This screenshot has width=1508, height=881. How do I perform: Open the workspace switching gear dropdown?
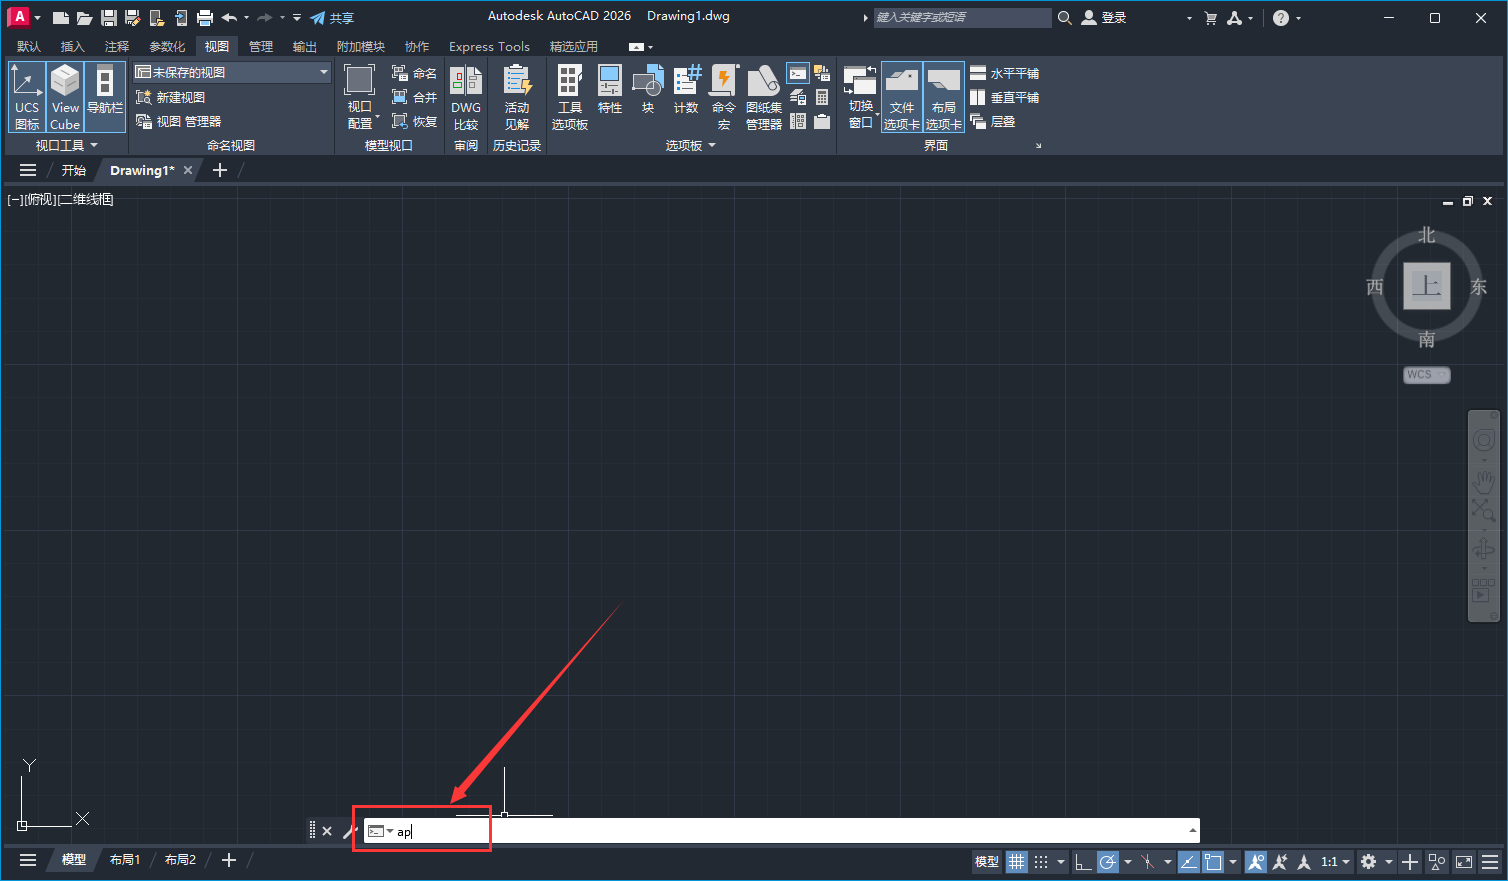click(1376, 861)
